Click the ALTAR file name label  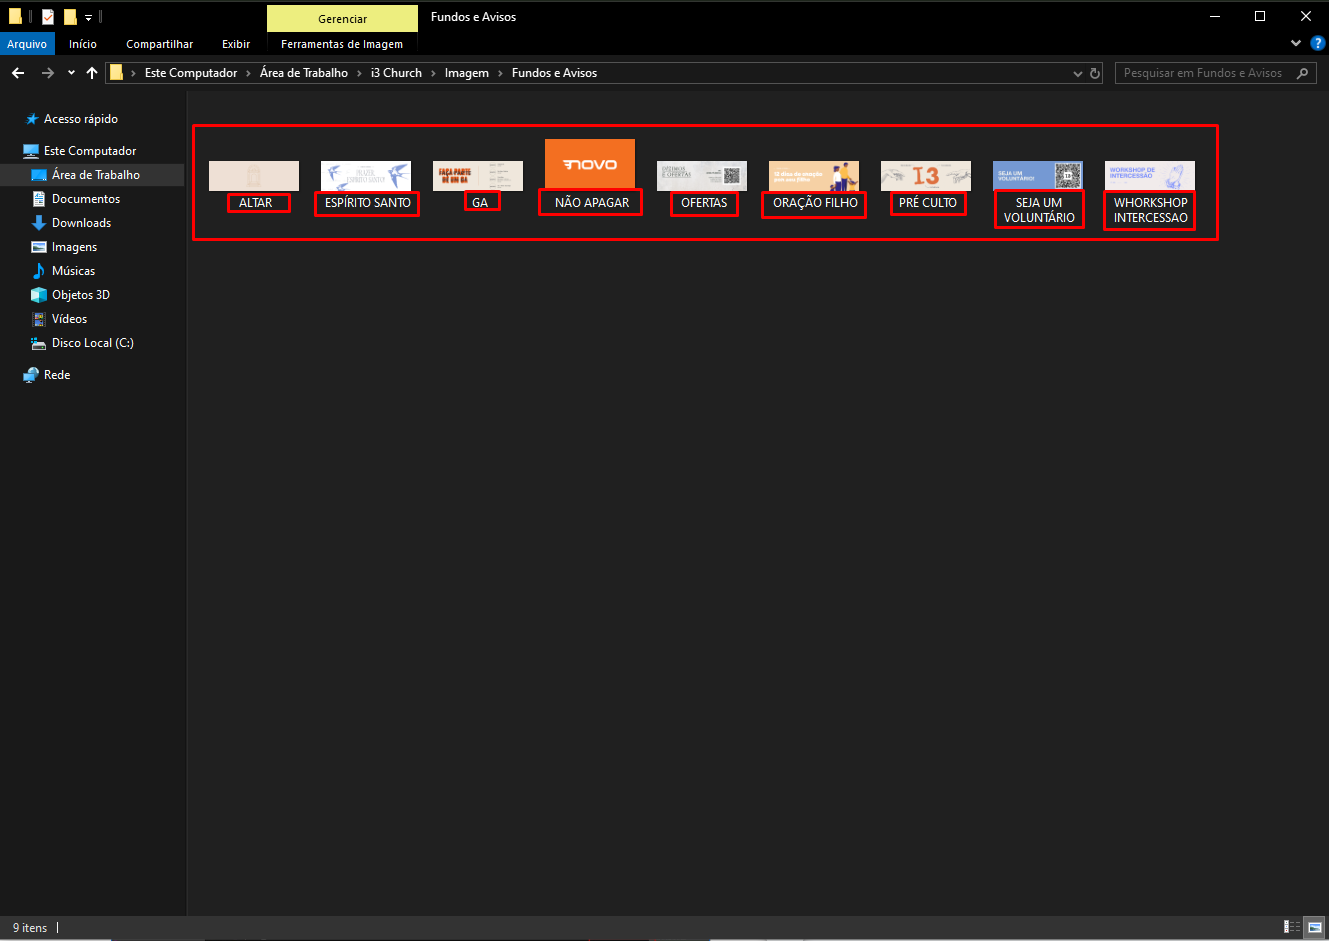tap(256, 203)
